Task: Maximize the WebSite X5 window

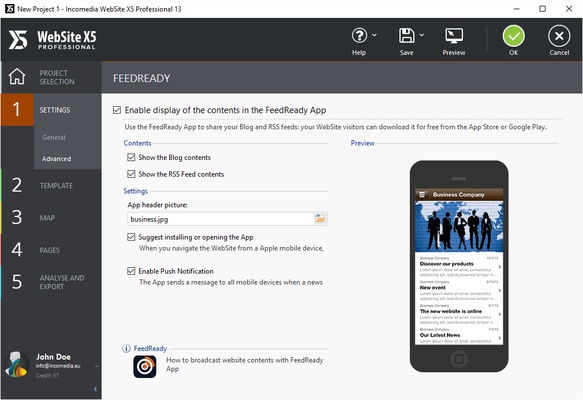Action: click(x=542, y=9)
